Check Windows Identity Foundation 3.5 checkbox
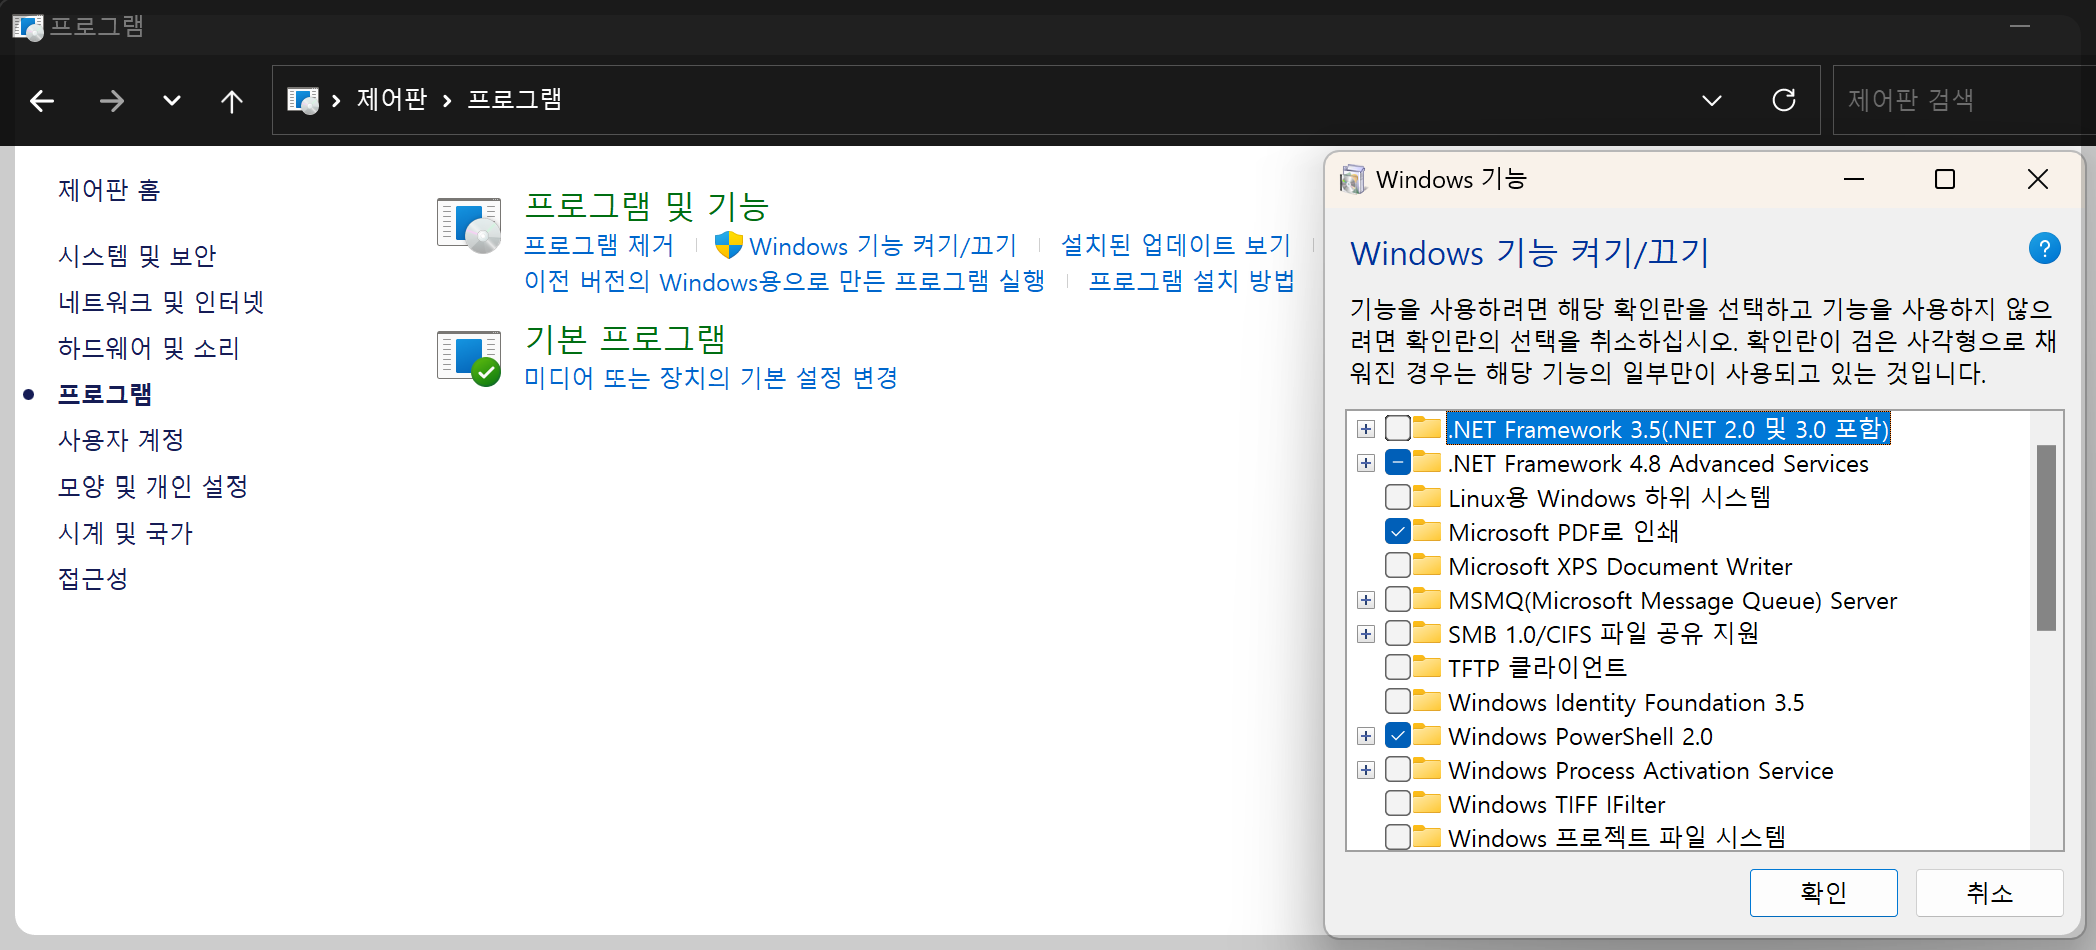Screen dimensions: 2096x950 [x=1398, y=701]
